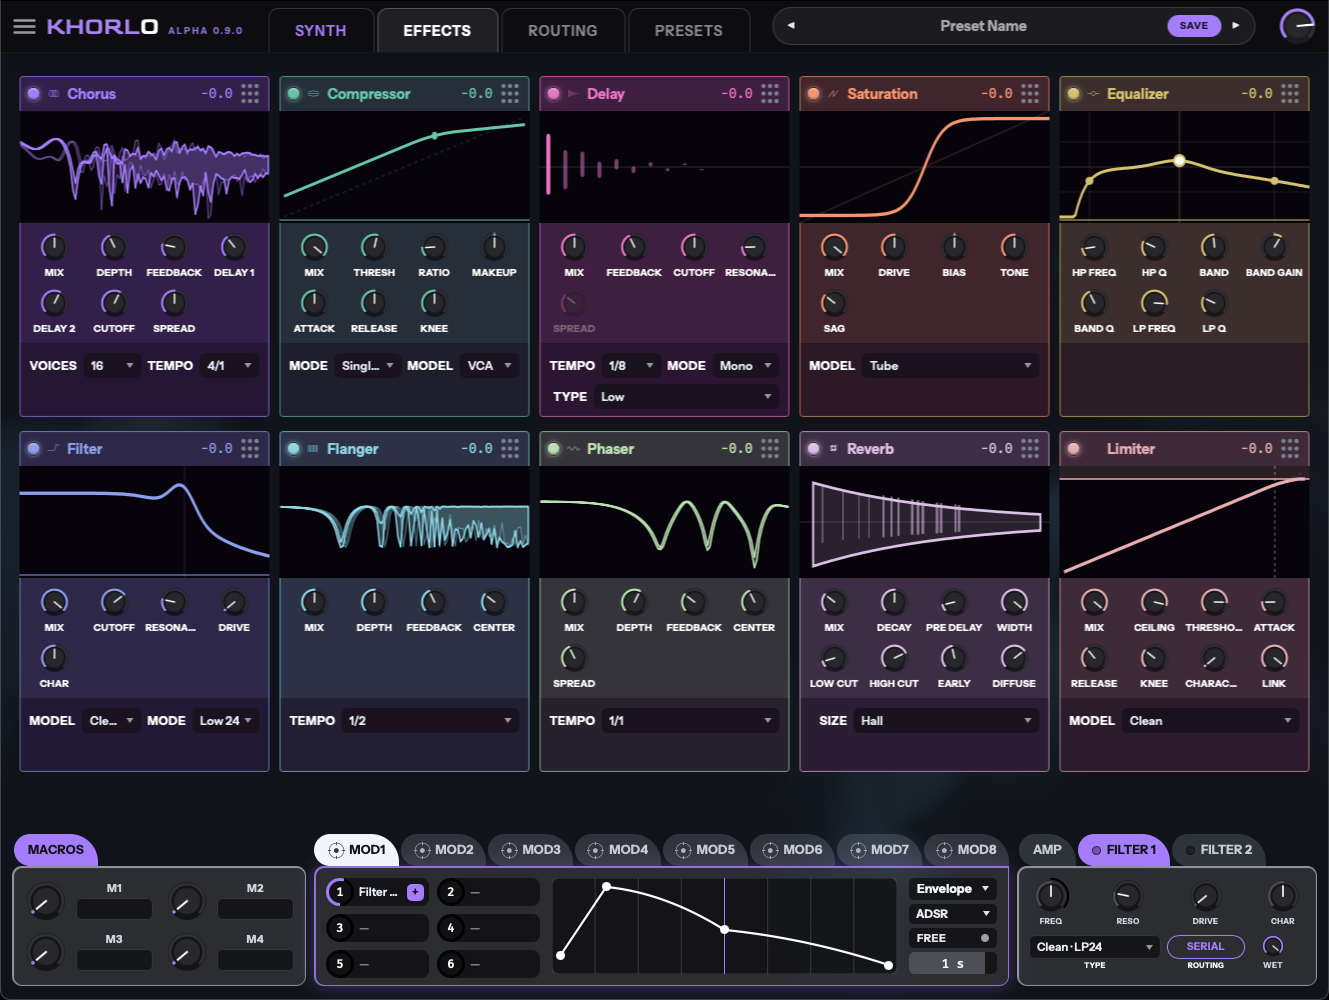Screen dimensions: 1329x1000
Task: Click the Saturation DRIVE knob
Action: tap(894, 246)
